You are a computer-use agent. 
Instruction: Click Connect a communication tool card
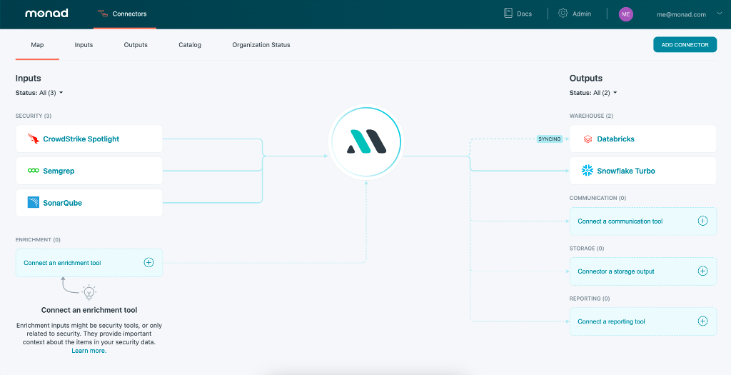[x=643, y=221]
